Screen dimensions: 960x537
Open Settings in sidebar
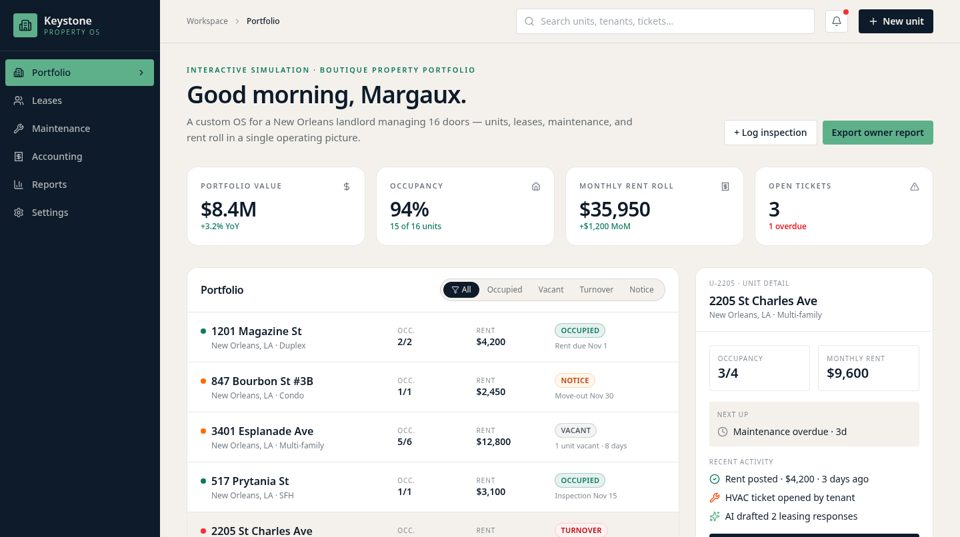pos(80,212)
